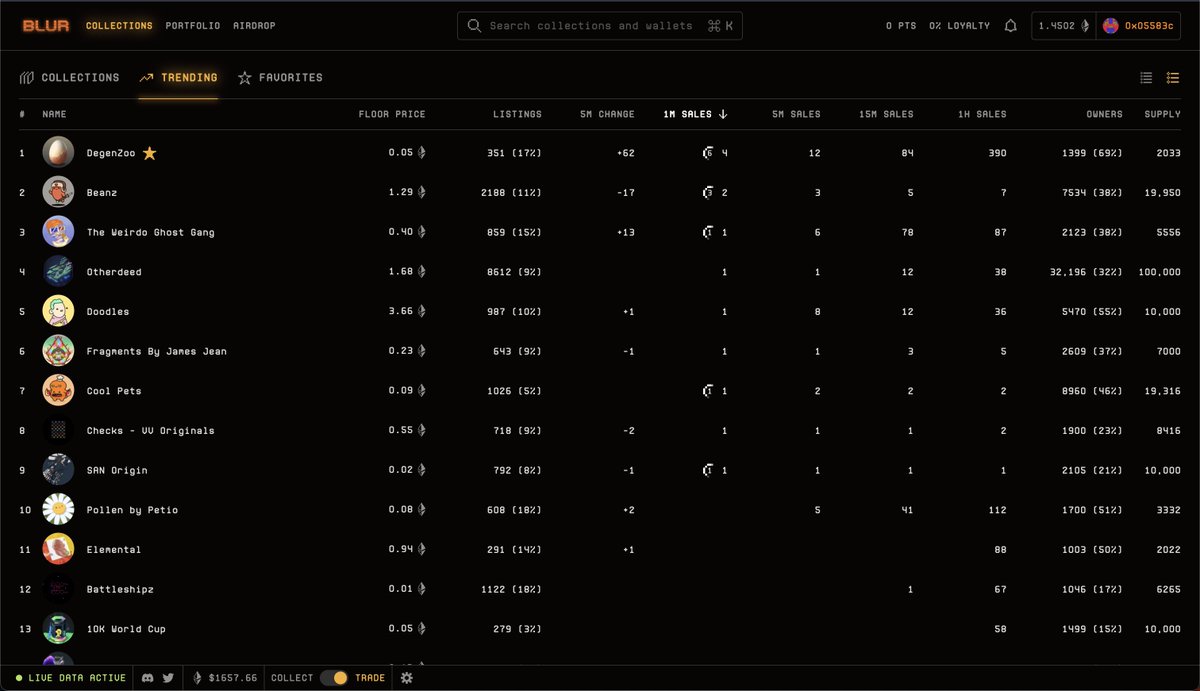Click the 10K World Cup avatar
Viewport: 1200px width, 691px height.
[58, 629]
